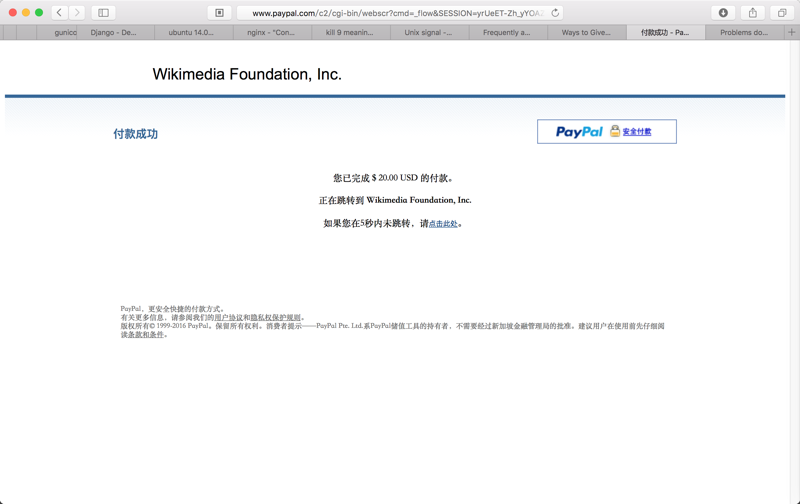Screen dimensions: 800x504
Task: Click the PayPal logo
Action: click(x=579, y=132)
